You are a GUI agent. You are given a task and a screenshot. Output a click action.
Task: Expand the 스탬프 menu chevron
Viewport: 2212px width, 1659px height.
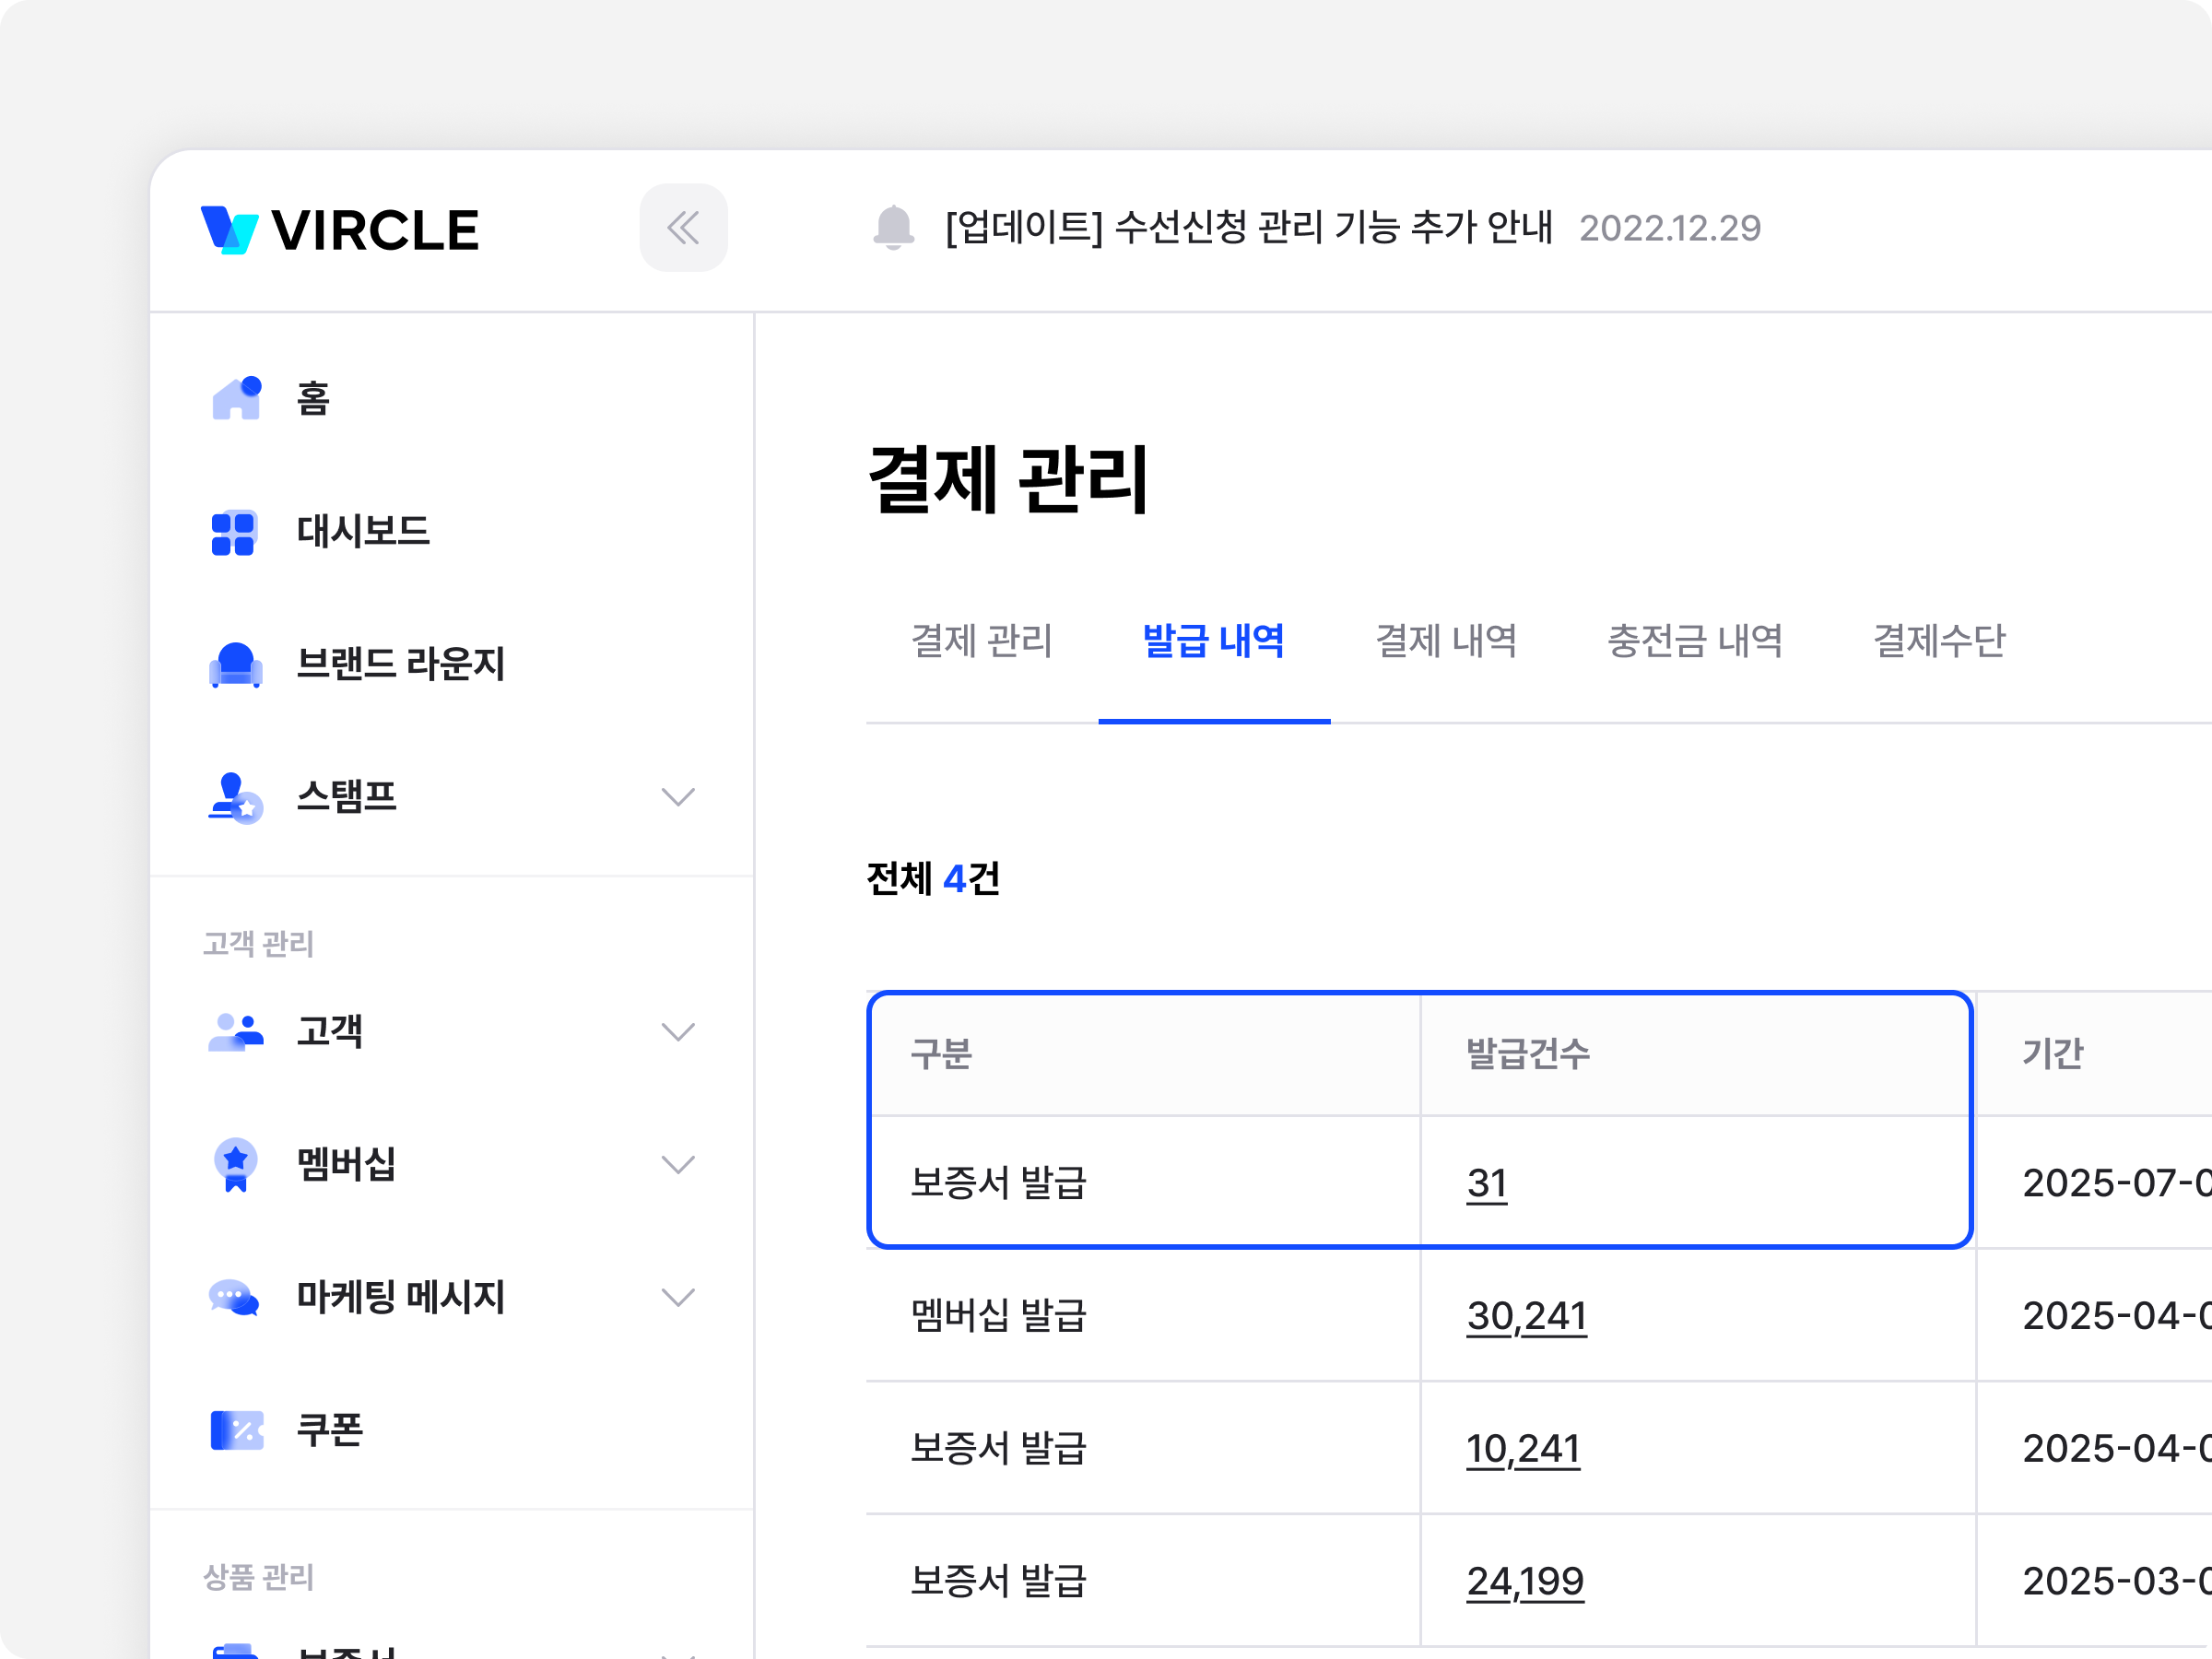[678, 797]
